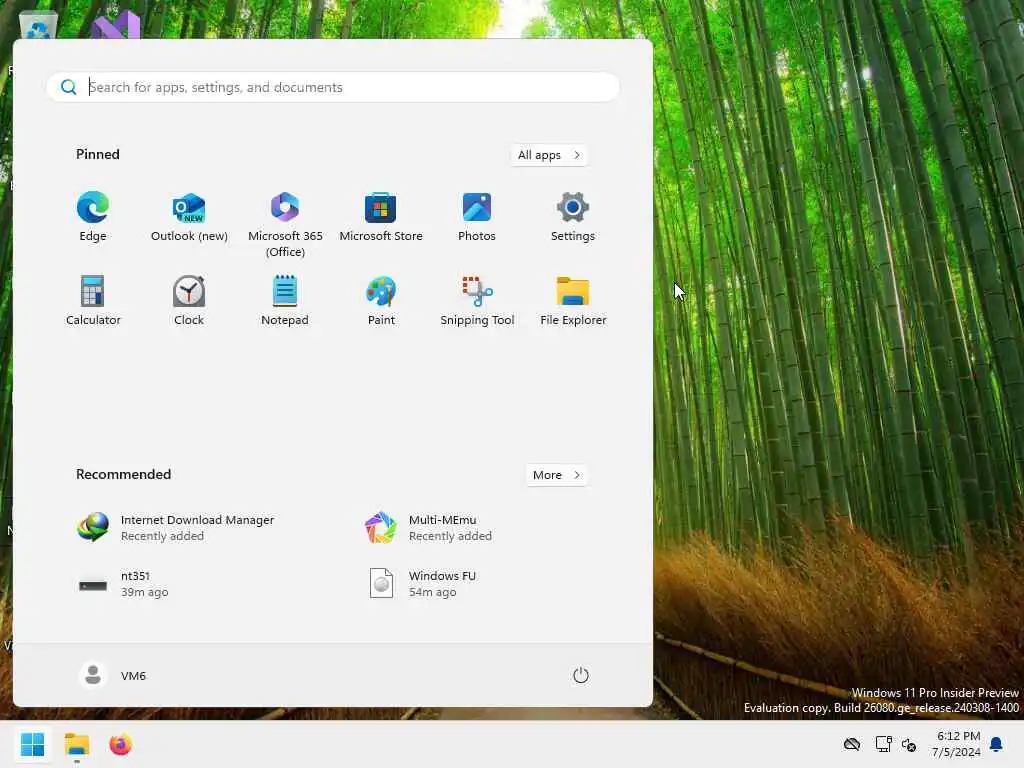Open the VM6 user account menu
Viewport: 1024px width, 768px height.
pos(112,675)
